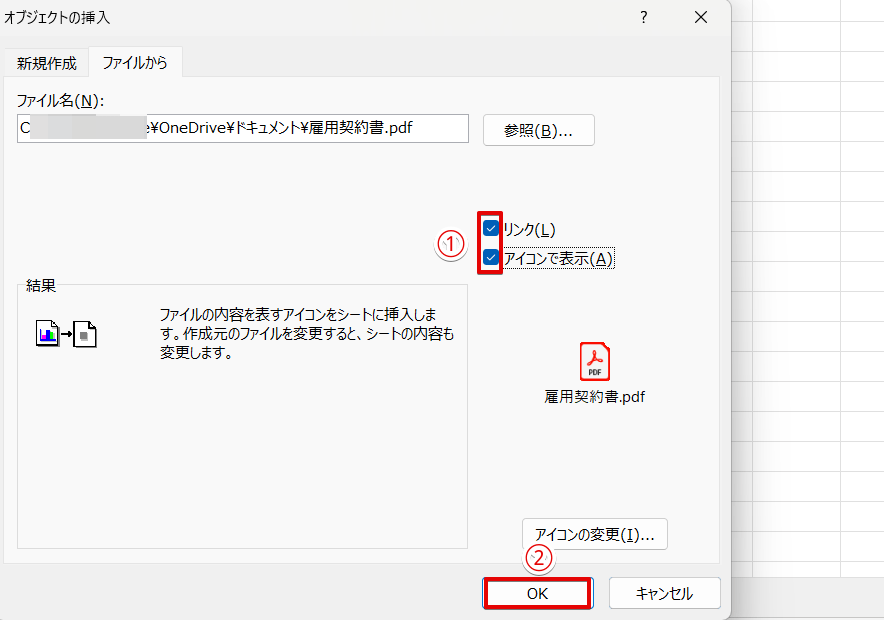Click an empty worksheet cell behind the dialog
Screen dimensions: 884x620
pyautogui.click(x=800, y=300)
